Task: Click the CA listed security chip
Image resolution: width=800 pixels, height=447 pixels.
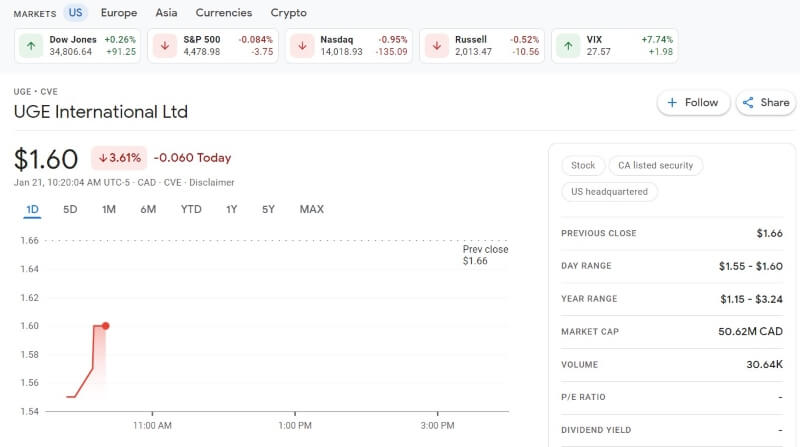Action: point(656,165)
